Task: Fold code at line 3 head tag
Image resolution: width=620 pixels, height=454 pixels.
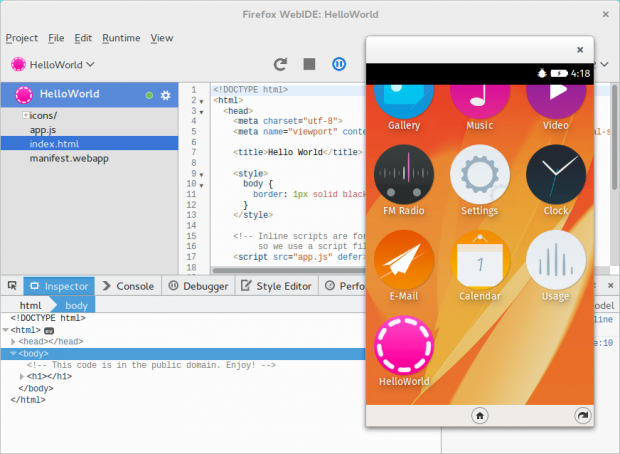Action: pos(201,112)
